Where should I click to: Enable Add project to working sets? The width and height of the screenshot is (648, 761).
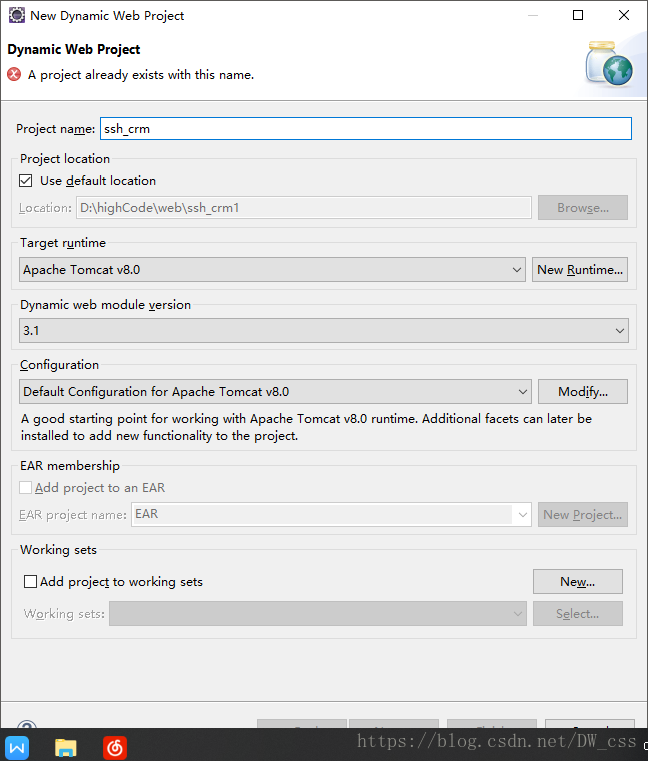click(30, 581)
